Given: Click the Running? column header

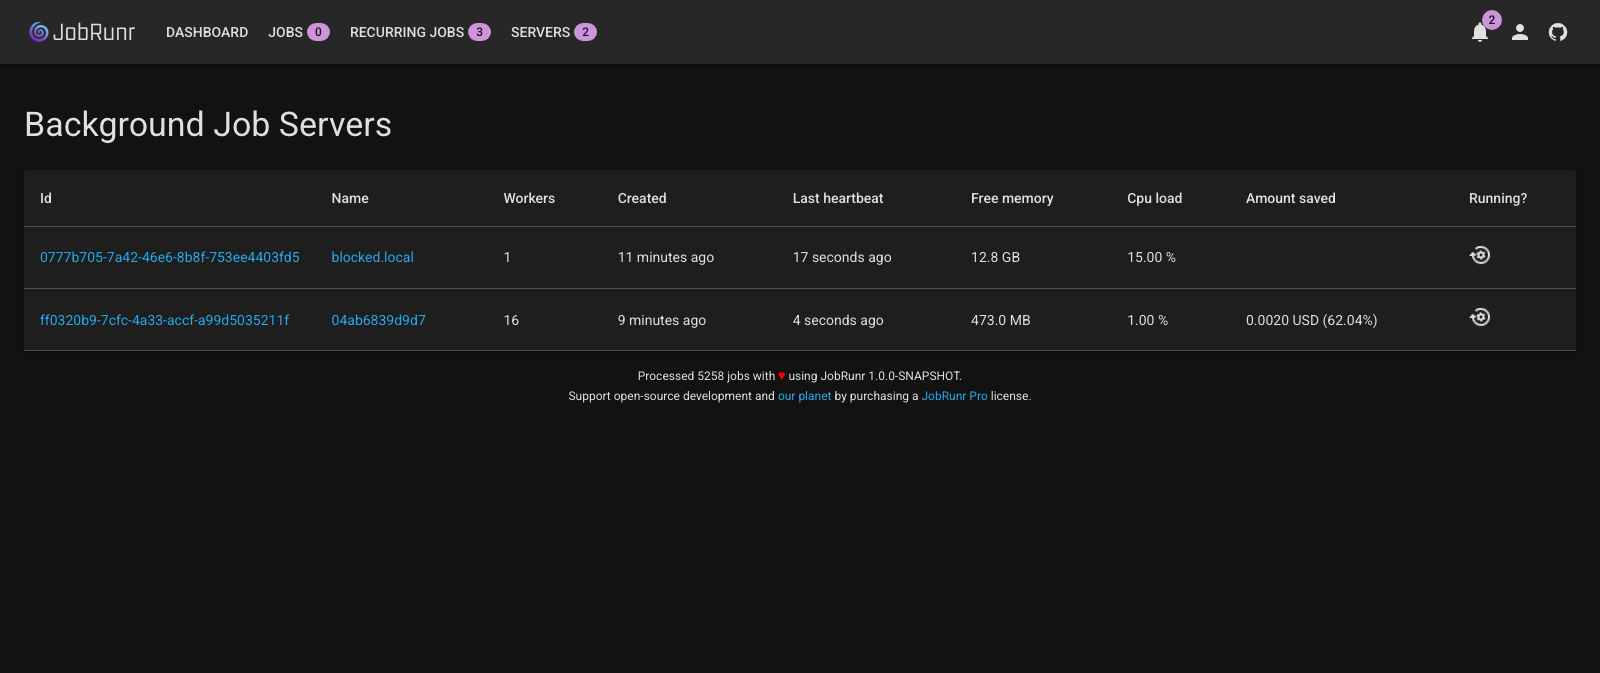Looking at the screenshot, I should [x=1498, y=198].
